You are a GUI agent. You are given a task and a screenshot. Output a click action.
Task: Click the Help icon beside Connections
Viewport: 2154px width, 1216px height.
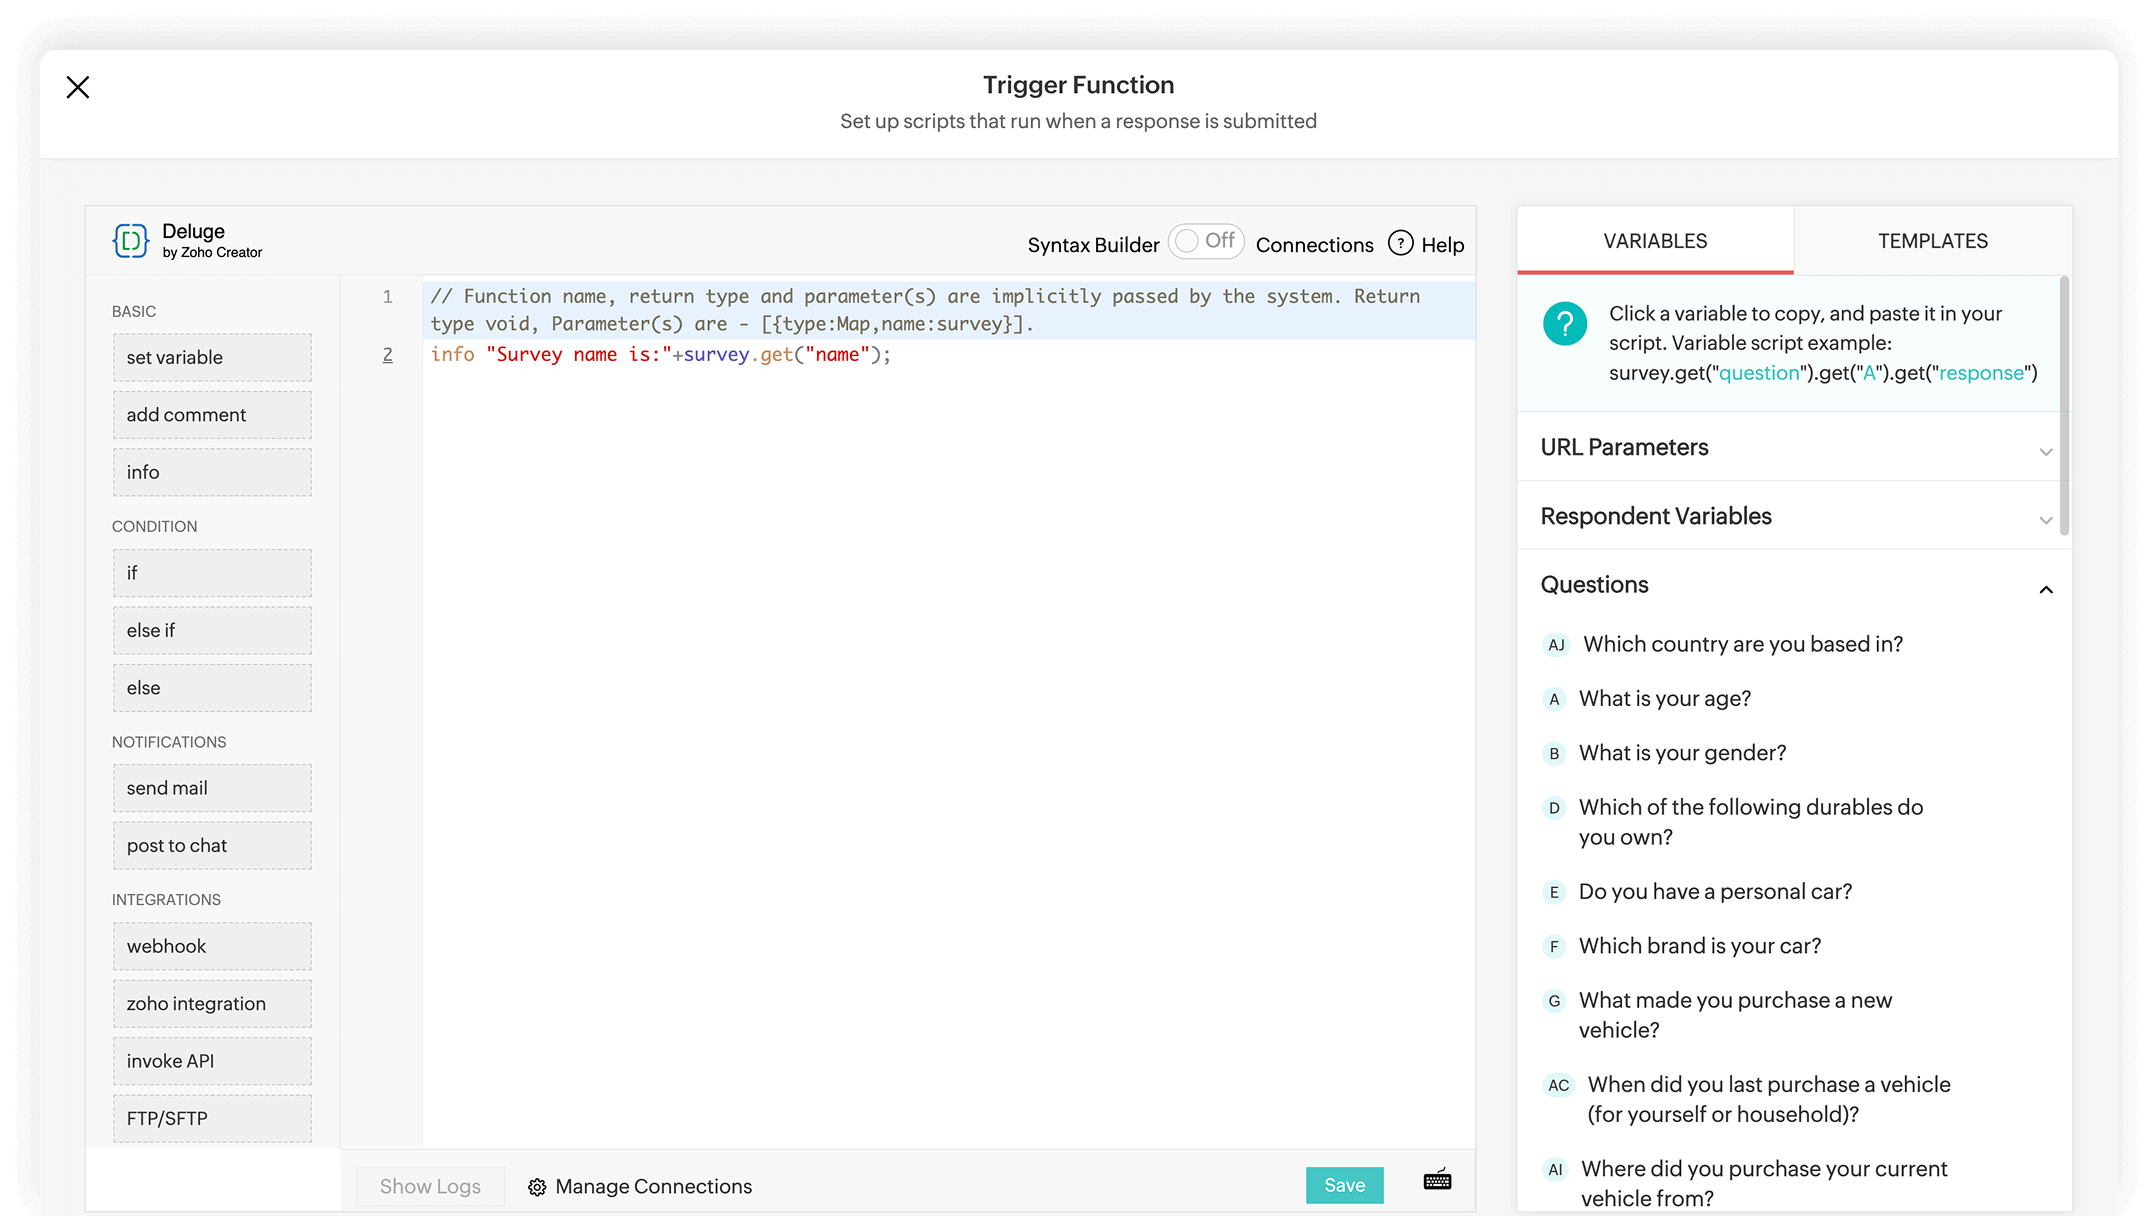tap(1401, 243)
